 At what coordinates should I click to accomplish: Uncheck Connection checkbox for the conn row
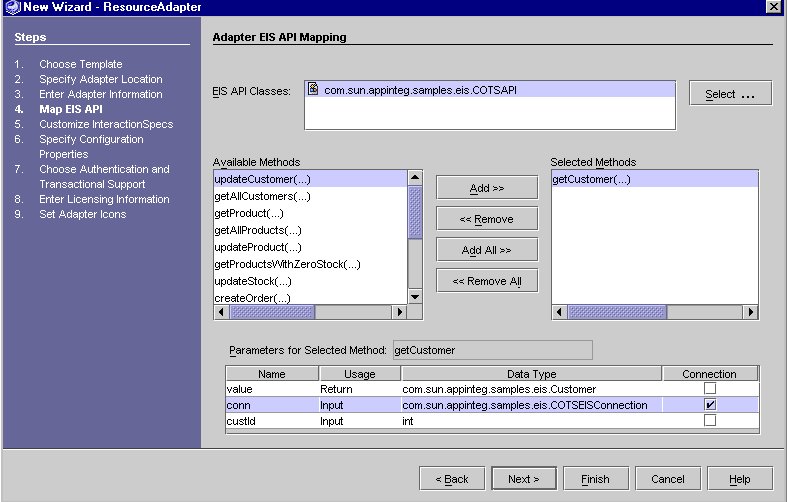710,405
